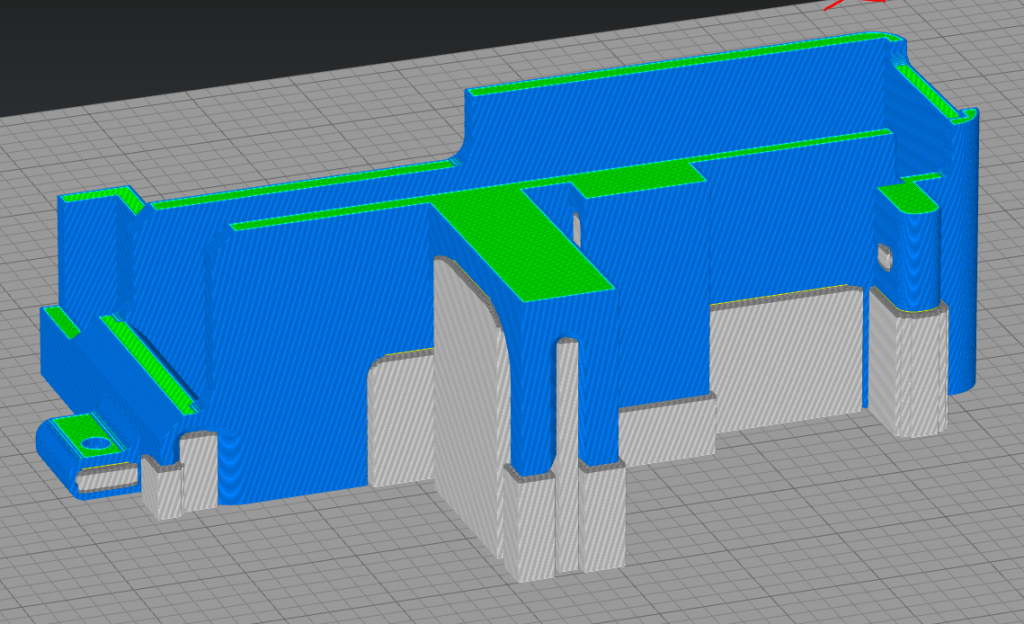Screen dimensions: 1024x624
Task: Click the dark empty background above build plate
Action: point(300,50)
